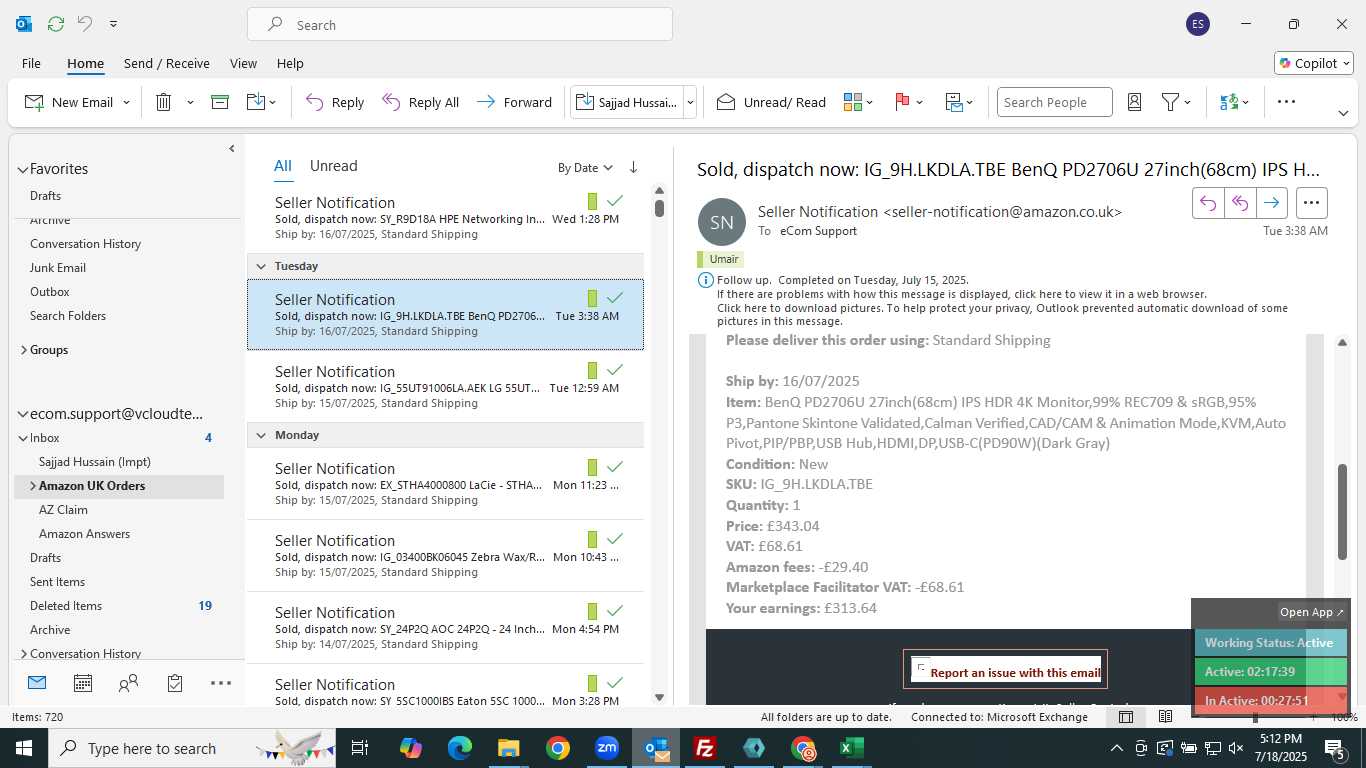Click the Umair category tag
The width and height of the screenshot is (1366, 768).
tap(720, 259)
